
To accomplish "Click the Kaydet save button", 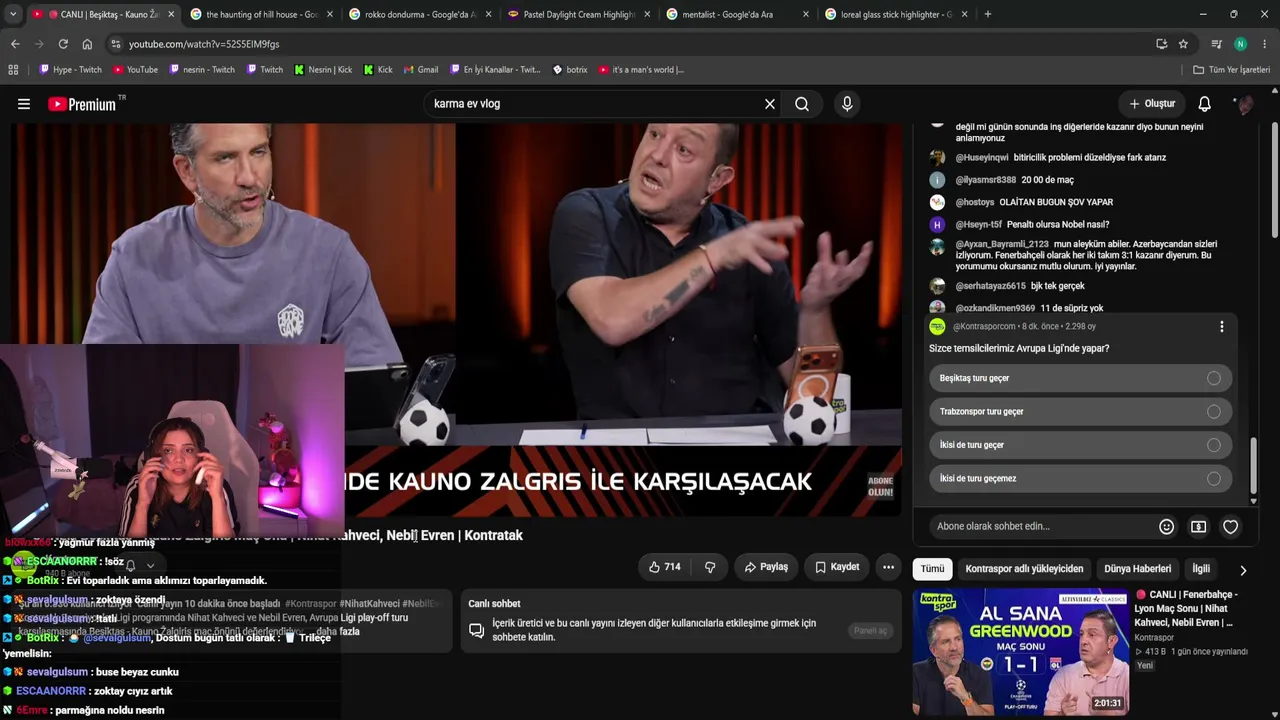I will (837, 567).
